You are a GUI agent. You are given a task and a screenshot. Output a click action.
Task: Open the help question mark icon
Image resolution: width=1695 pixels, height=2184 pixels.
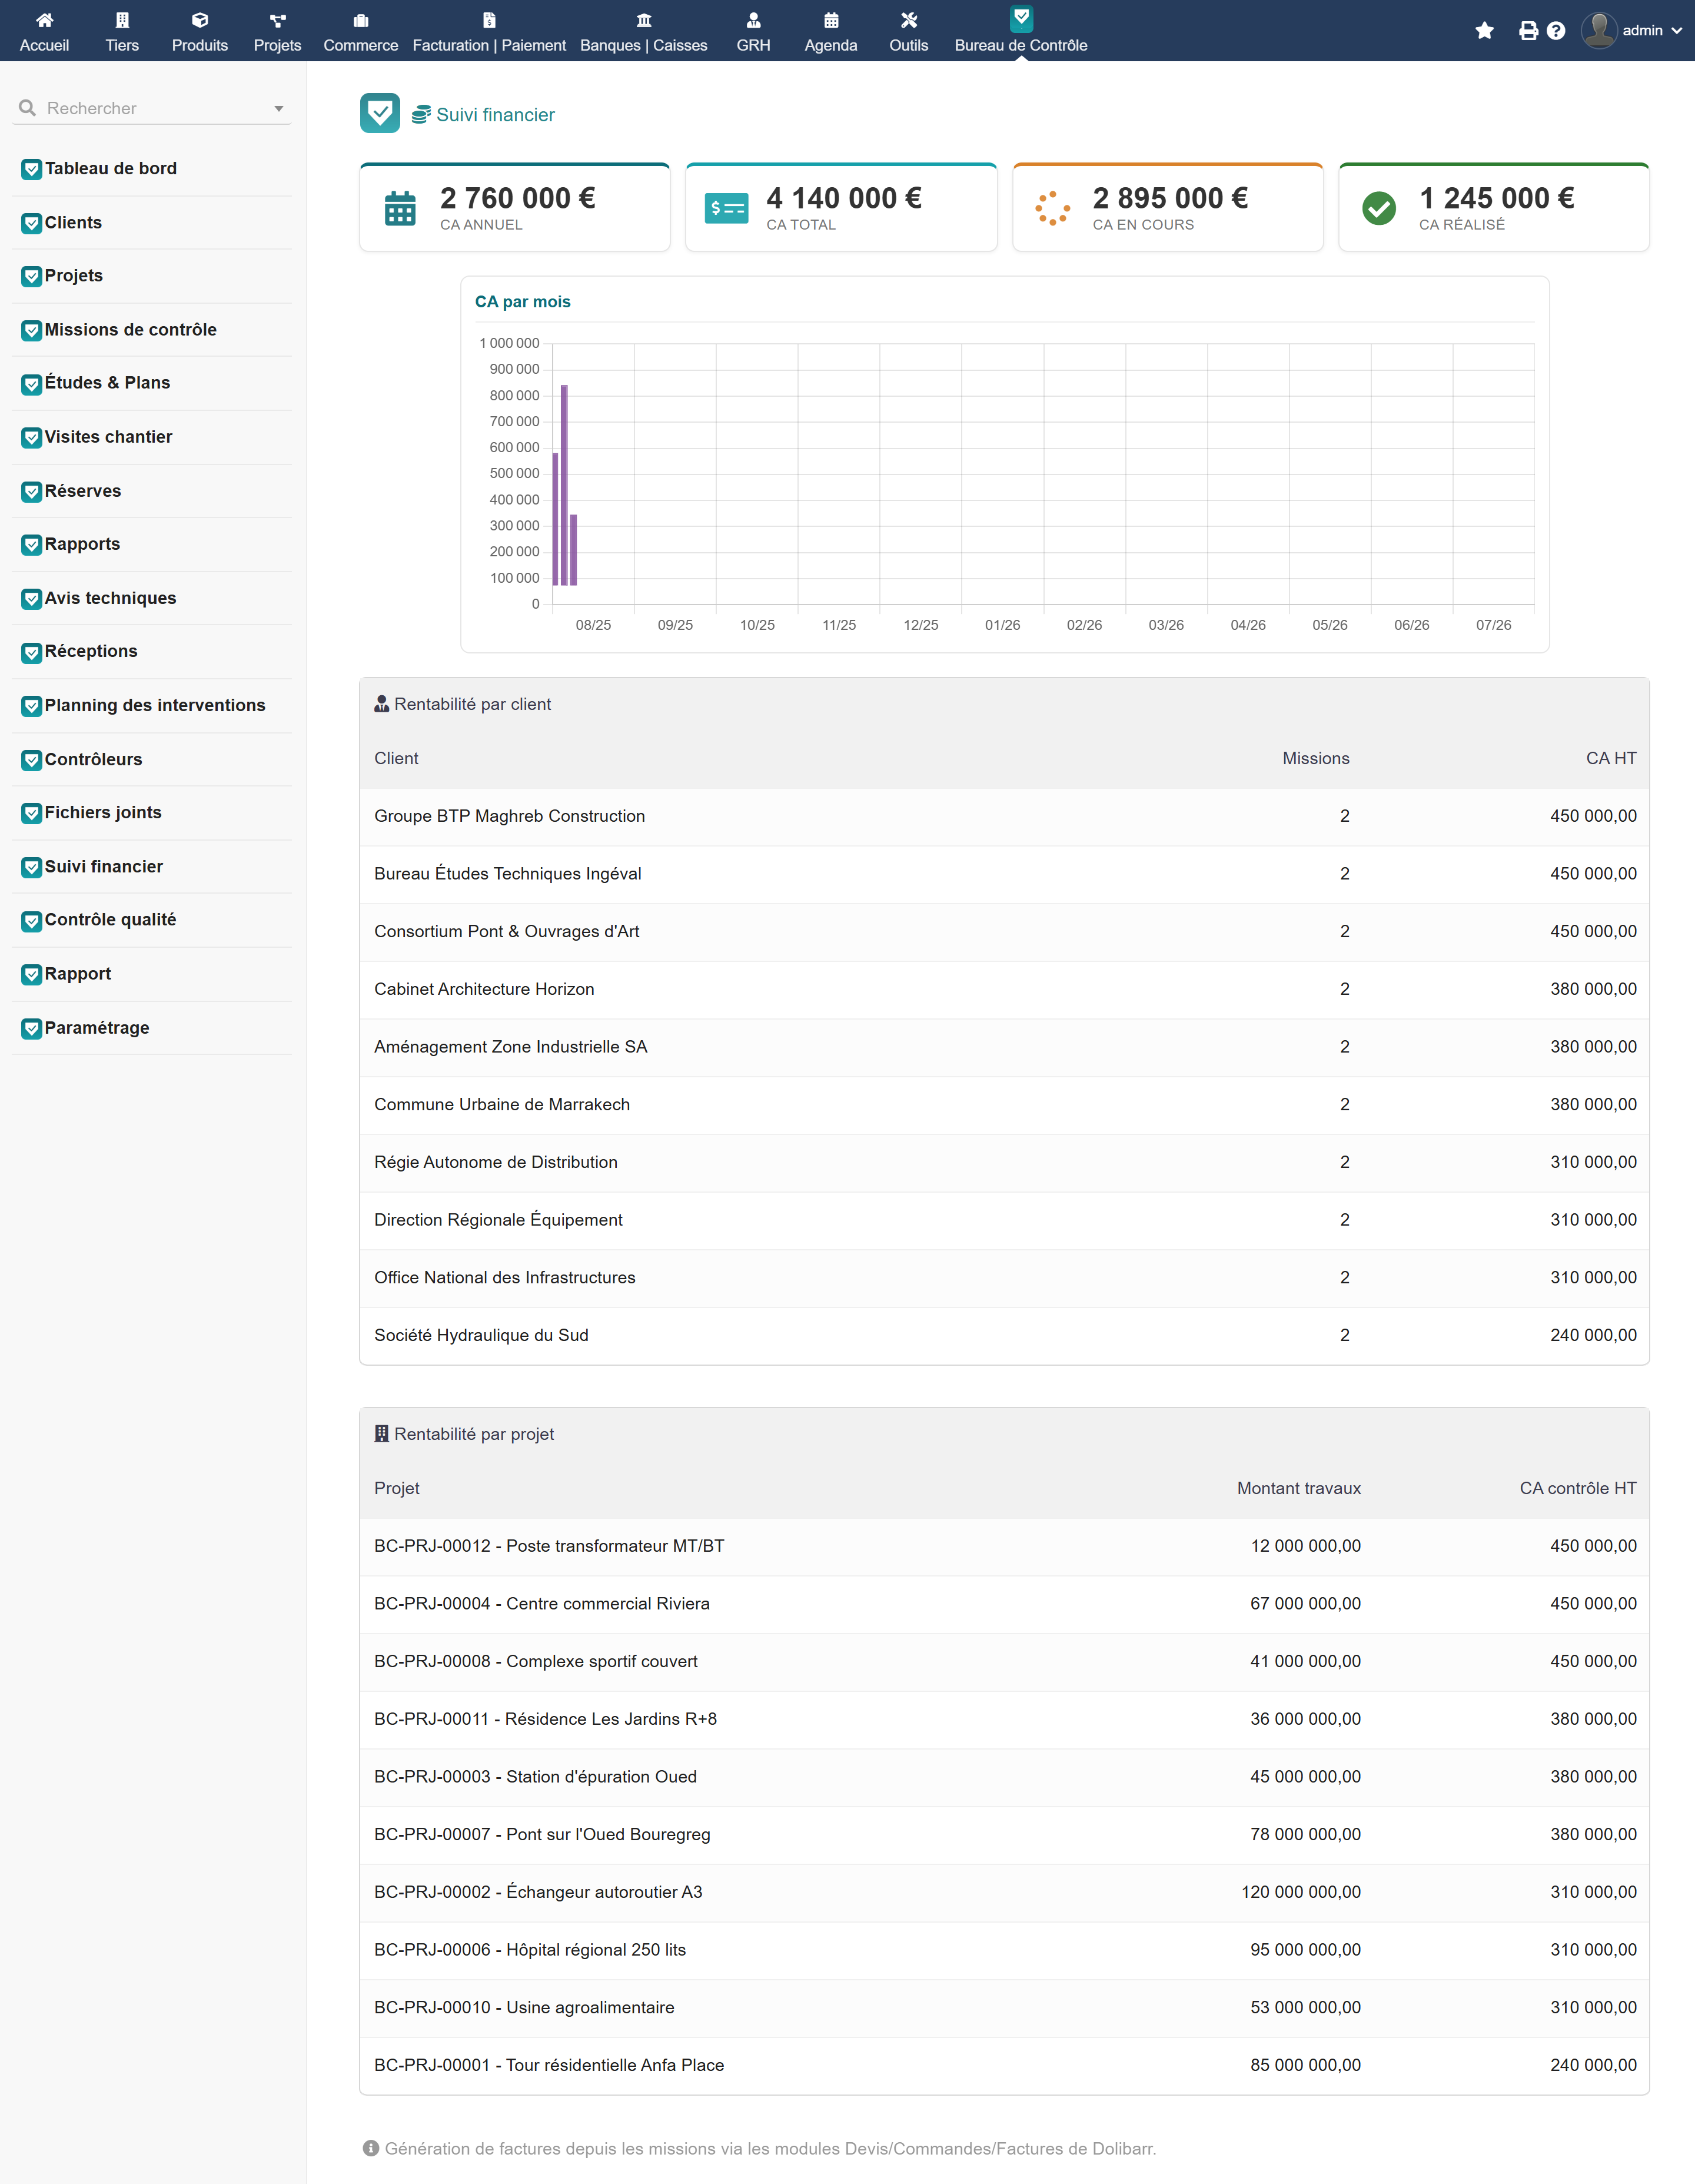click(x=1555, y=31)
